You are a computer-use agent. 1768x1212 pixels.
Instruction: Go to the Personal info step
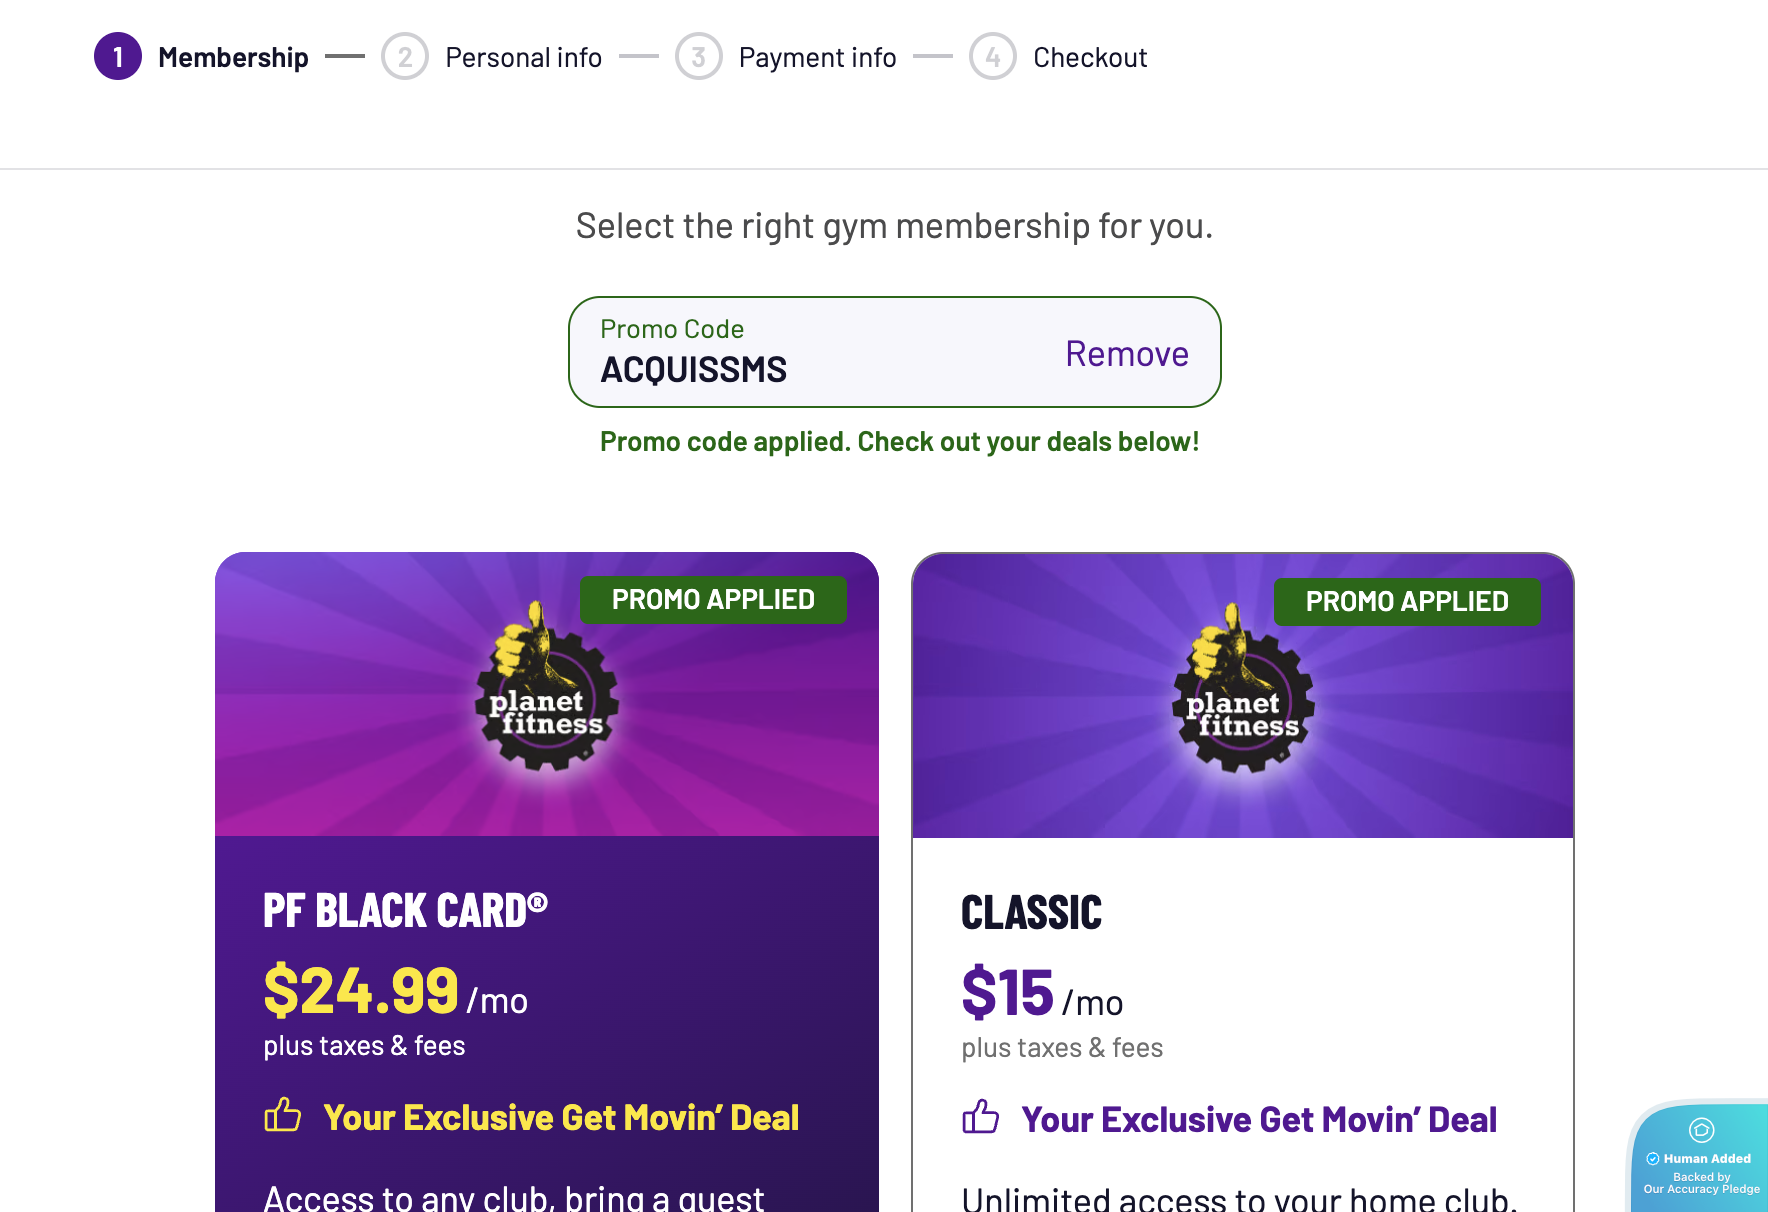click(523, 58)
